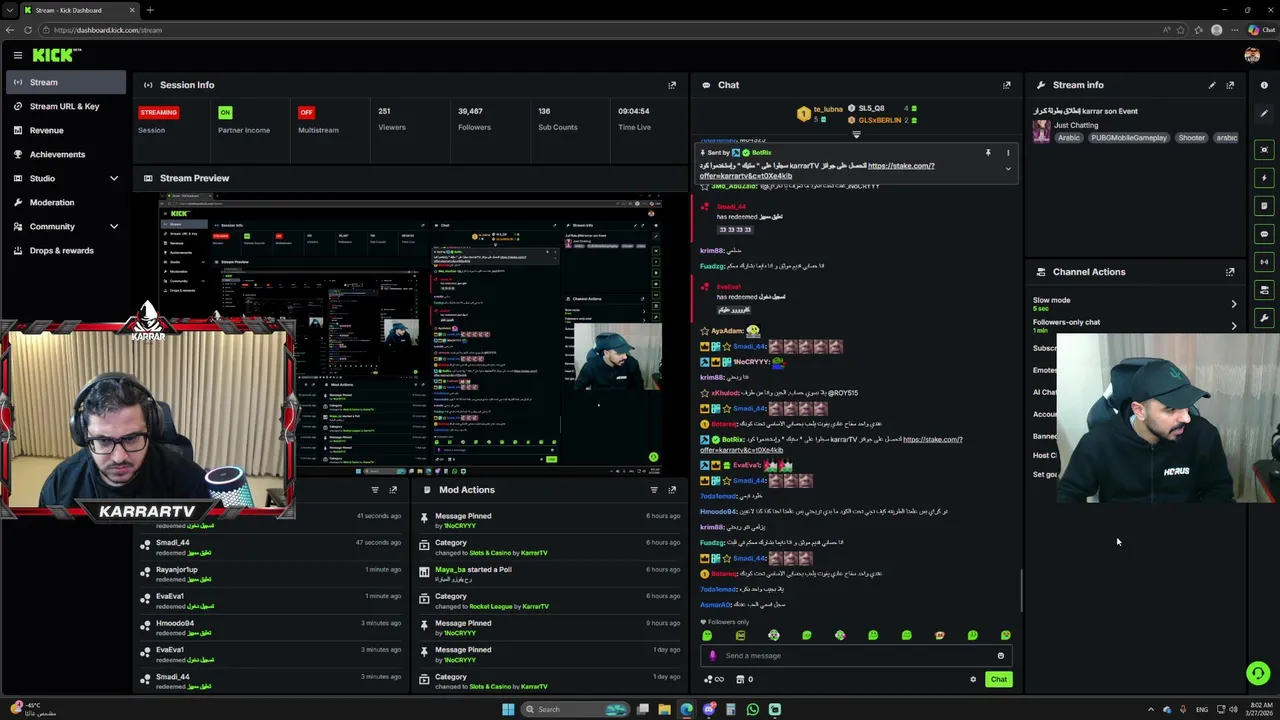Open the hamburger menu next to Kick logo
The height and width of the screenshot is (720, 1280).
click(17, 55)
